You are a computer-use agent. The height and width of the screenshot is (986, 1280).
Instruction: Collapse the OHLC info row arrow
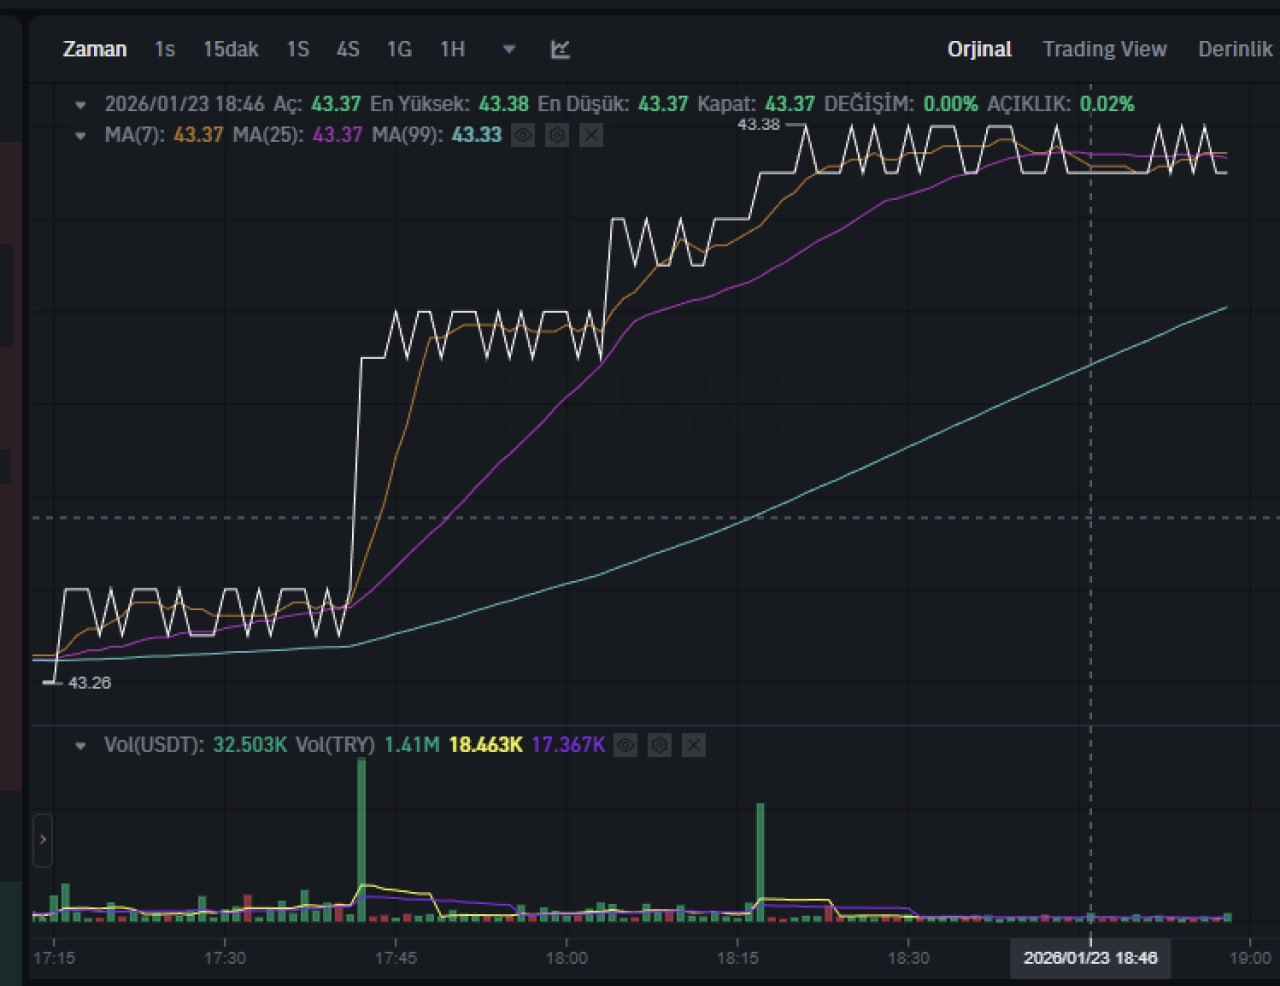(81, 104)
